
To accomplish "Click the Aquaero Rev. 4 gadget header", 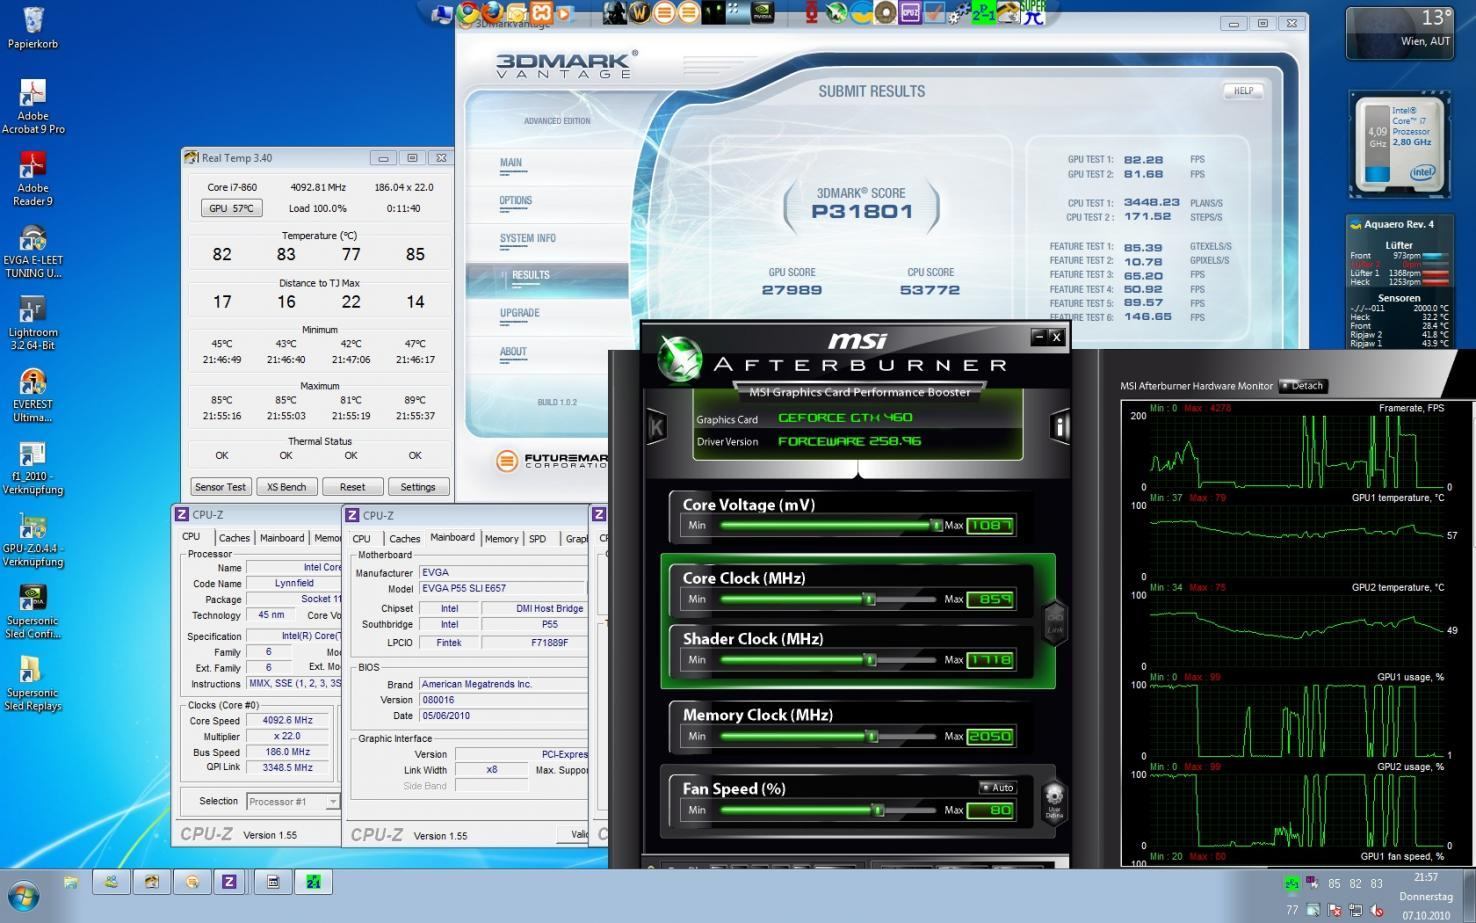I will pyautogui.click(x=1398, y=224).
